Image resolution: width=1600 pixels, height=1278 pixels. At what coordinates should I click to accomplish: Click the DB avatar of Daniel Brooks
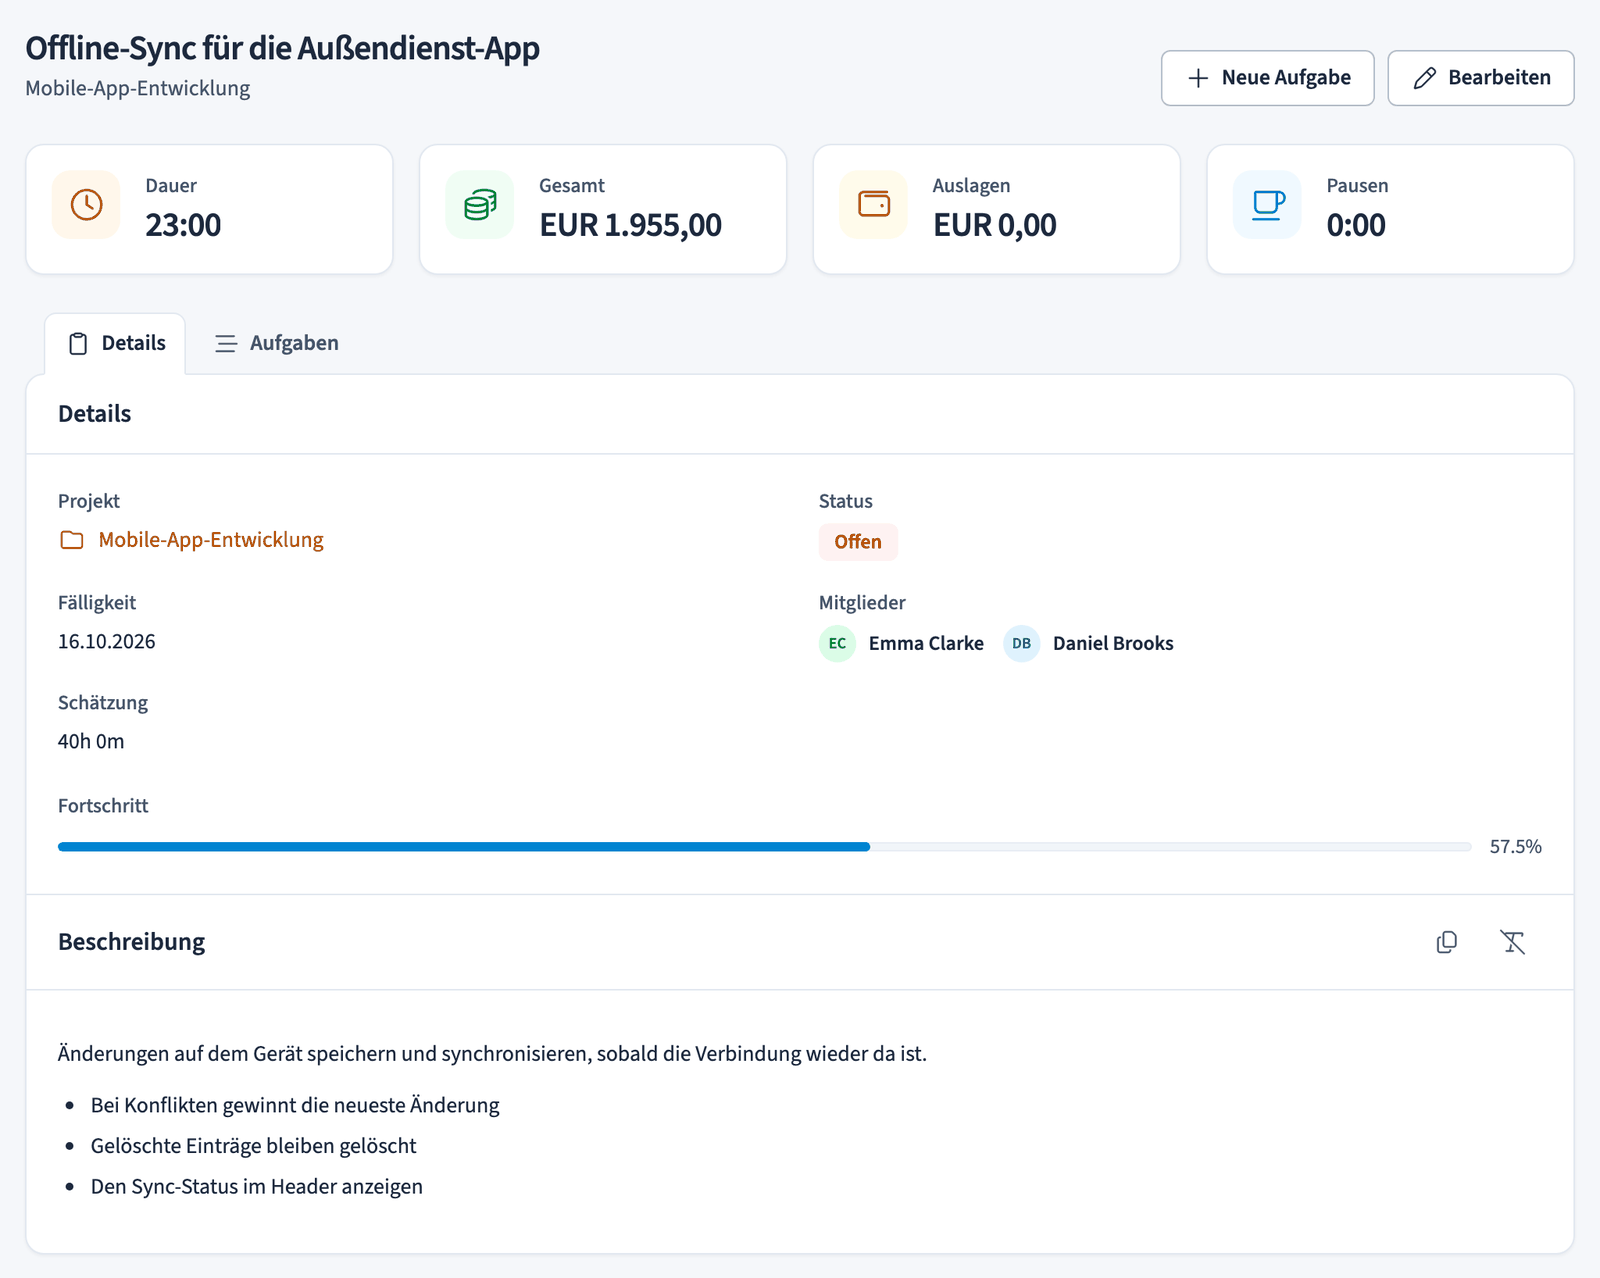point(1021,643)
